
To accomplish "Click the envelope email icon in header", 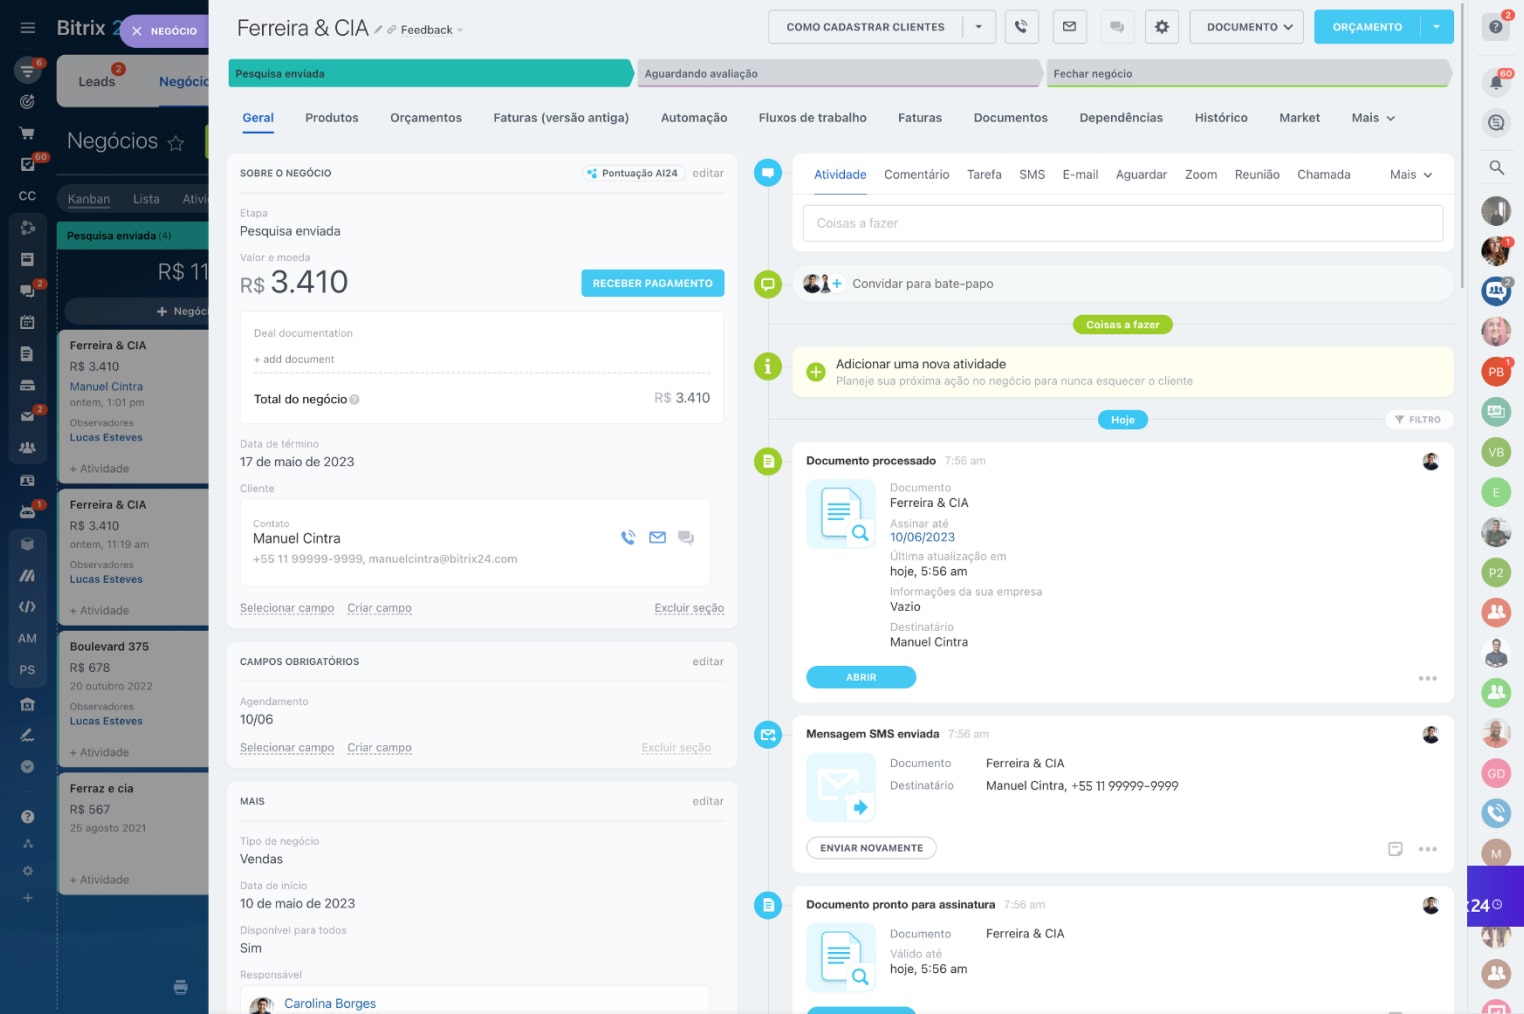I will click(1069, 27).
